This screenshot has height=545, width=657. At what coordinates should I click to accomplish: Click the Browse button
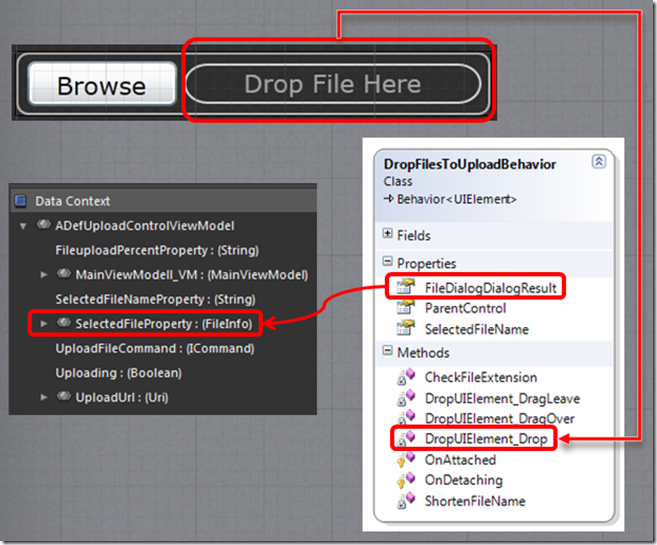(102, 84)
